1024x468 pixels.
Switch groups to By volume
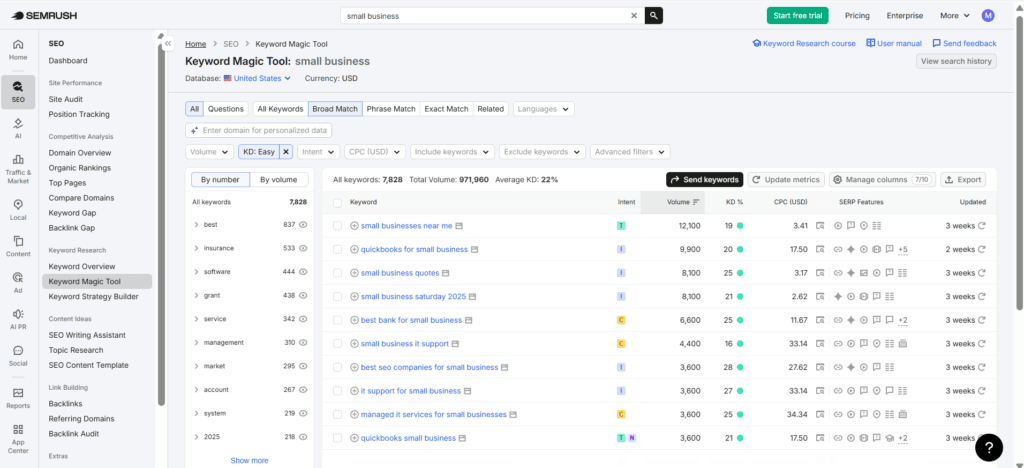click(x=279, y=179)
